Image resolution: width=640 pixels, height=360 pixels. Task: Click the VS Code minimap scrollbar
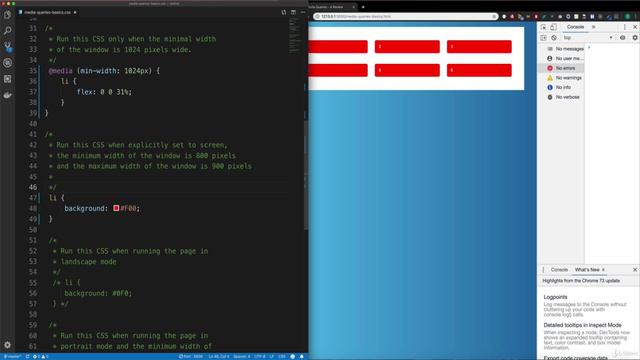[x=306, y=176]
